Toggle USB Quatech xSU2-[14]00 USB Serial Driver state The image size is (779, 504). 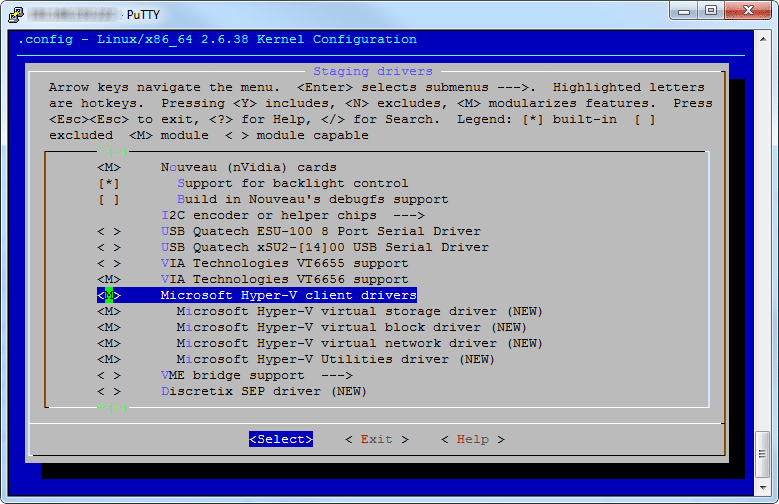point(109,248)
